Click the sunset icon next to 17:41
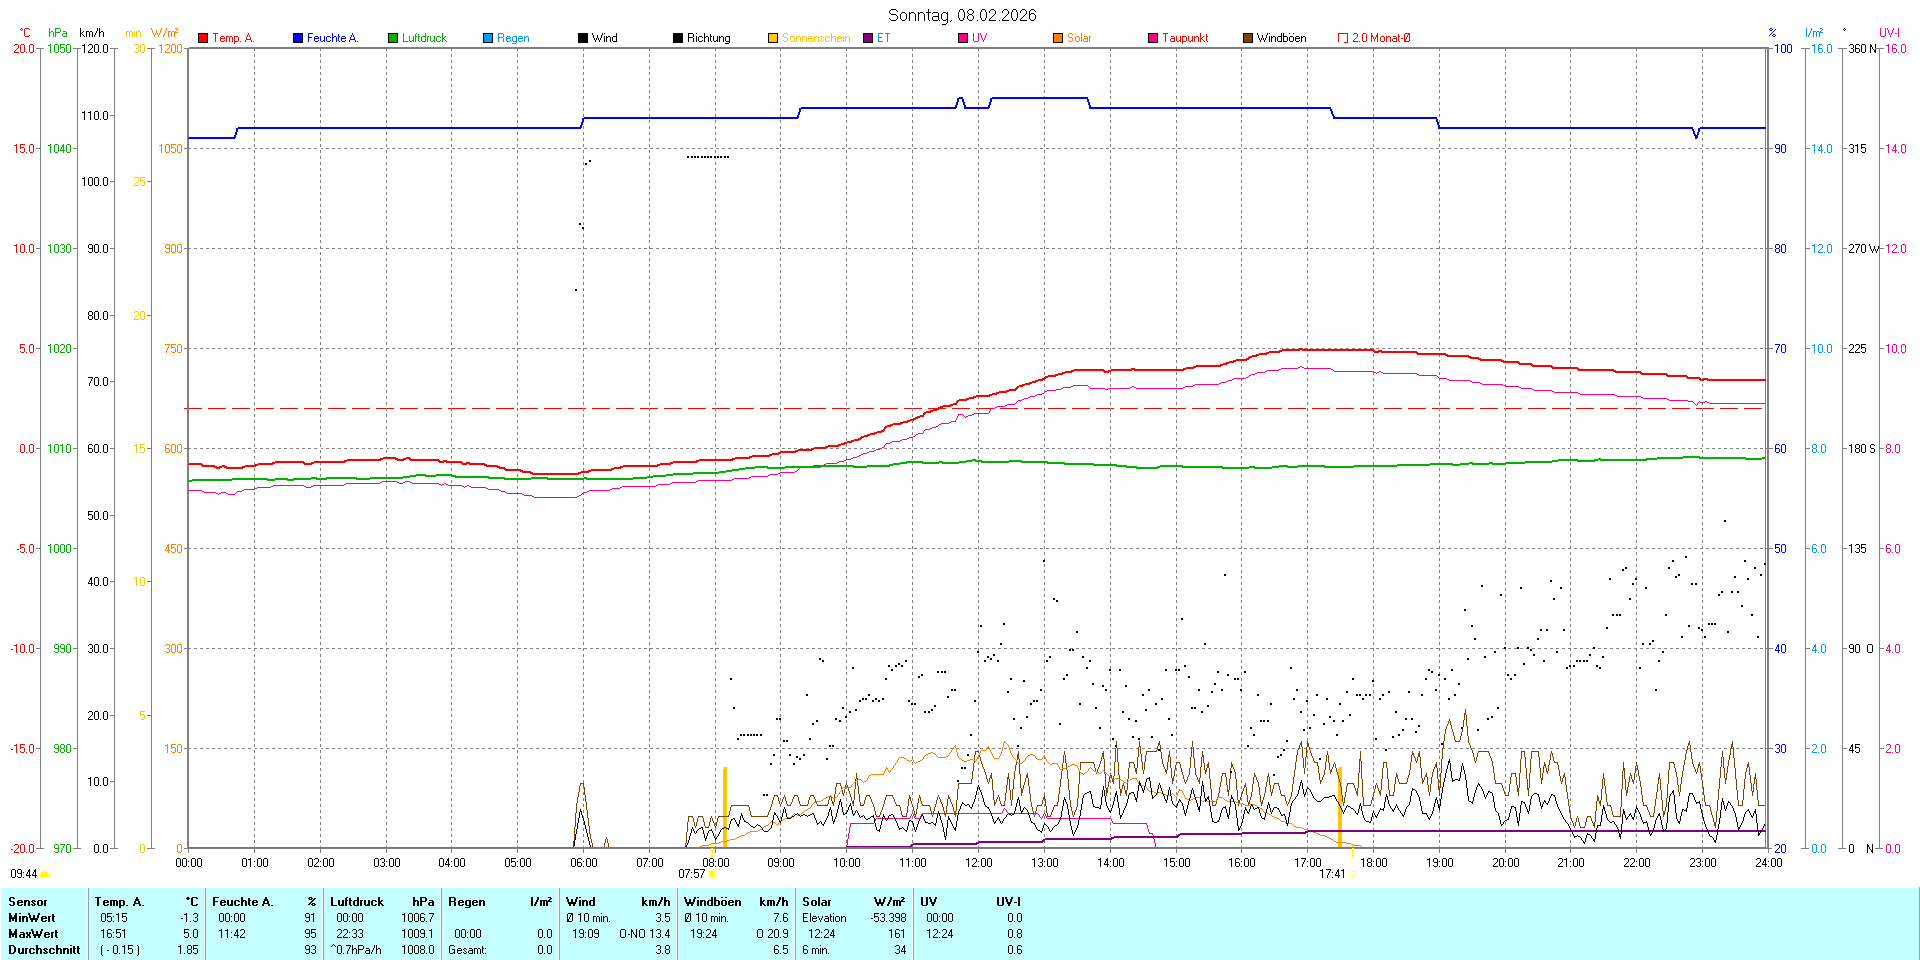The width and height of the screenshot is (1920, 960). pos(1353,874)
